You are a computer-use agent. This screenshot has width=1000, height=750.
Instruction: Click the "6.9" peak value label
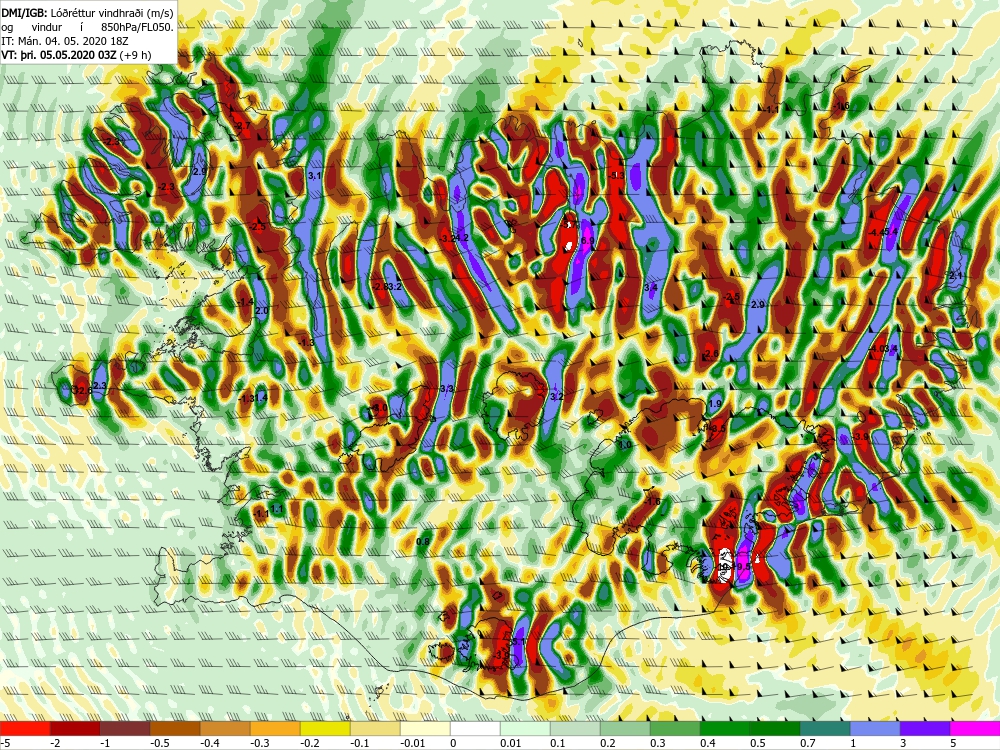587,240
